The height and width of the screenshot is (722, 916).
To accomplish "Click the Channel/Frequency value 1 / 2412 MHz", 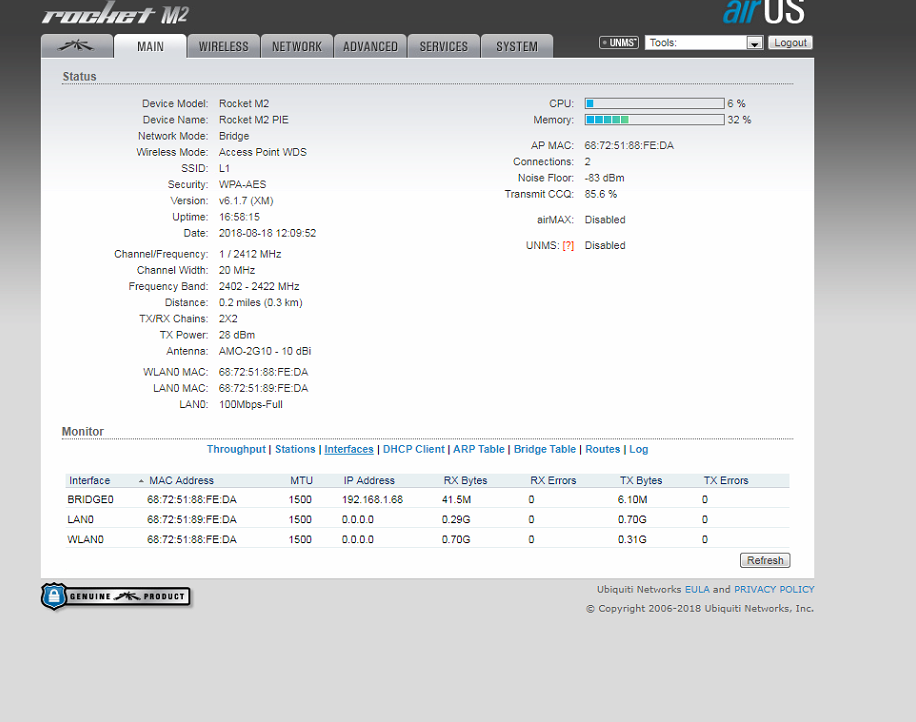I will pos(250,254).
